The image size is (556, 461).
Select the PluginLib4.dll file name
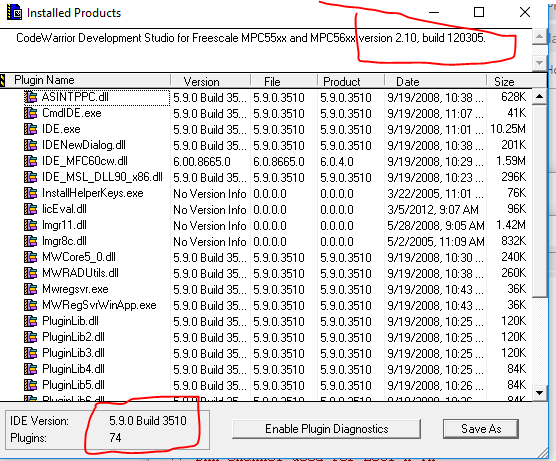click(73, 369)
